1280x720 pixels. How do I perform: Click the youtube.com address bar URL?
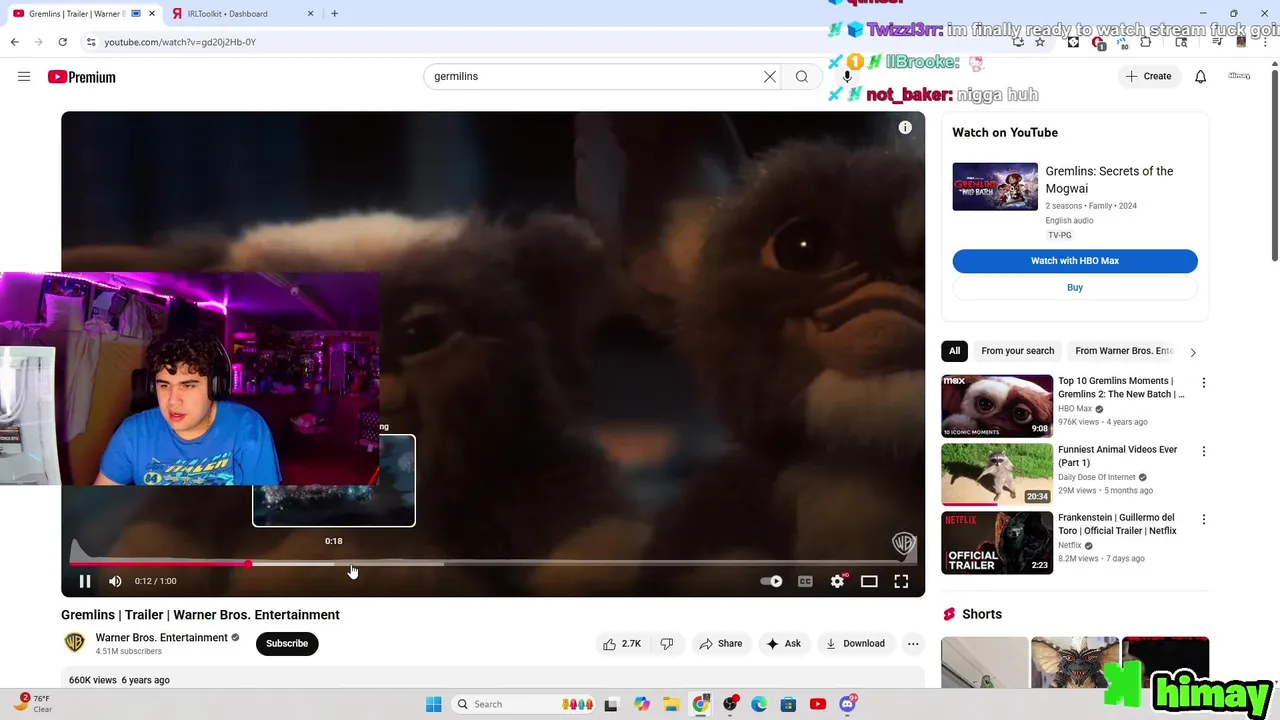180,42
